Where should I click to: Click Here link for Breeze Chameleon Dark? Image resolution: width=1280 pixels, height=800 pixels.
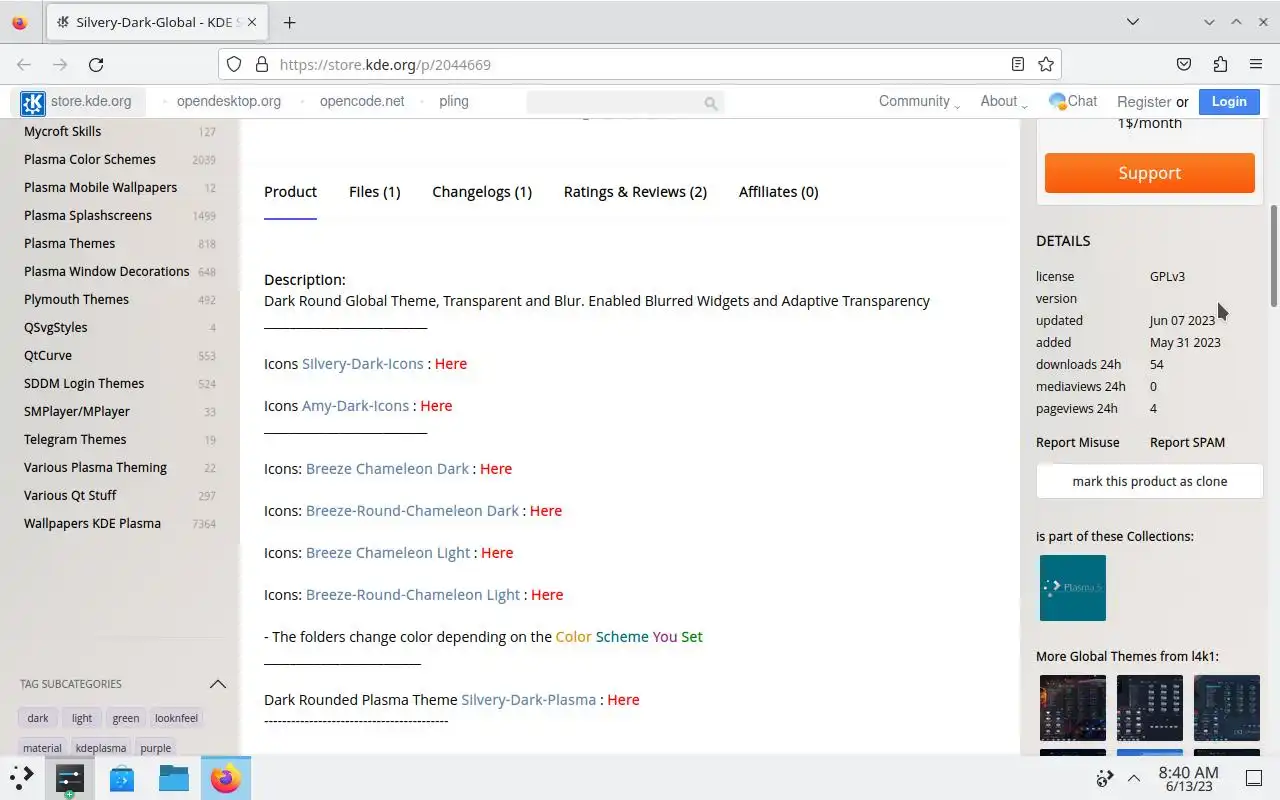tap(496, 469)
